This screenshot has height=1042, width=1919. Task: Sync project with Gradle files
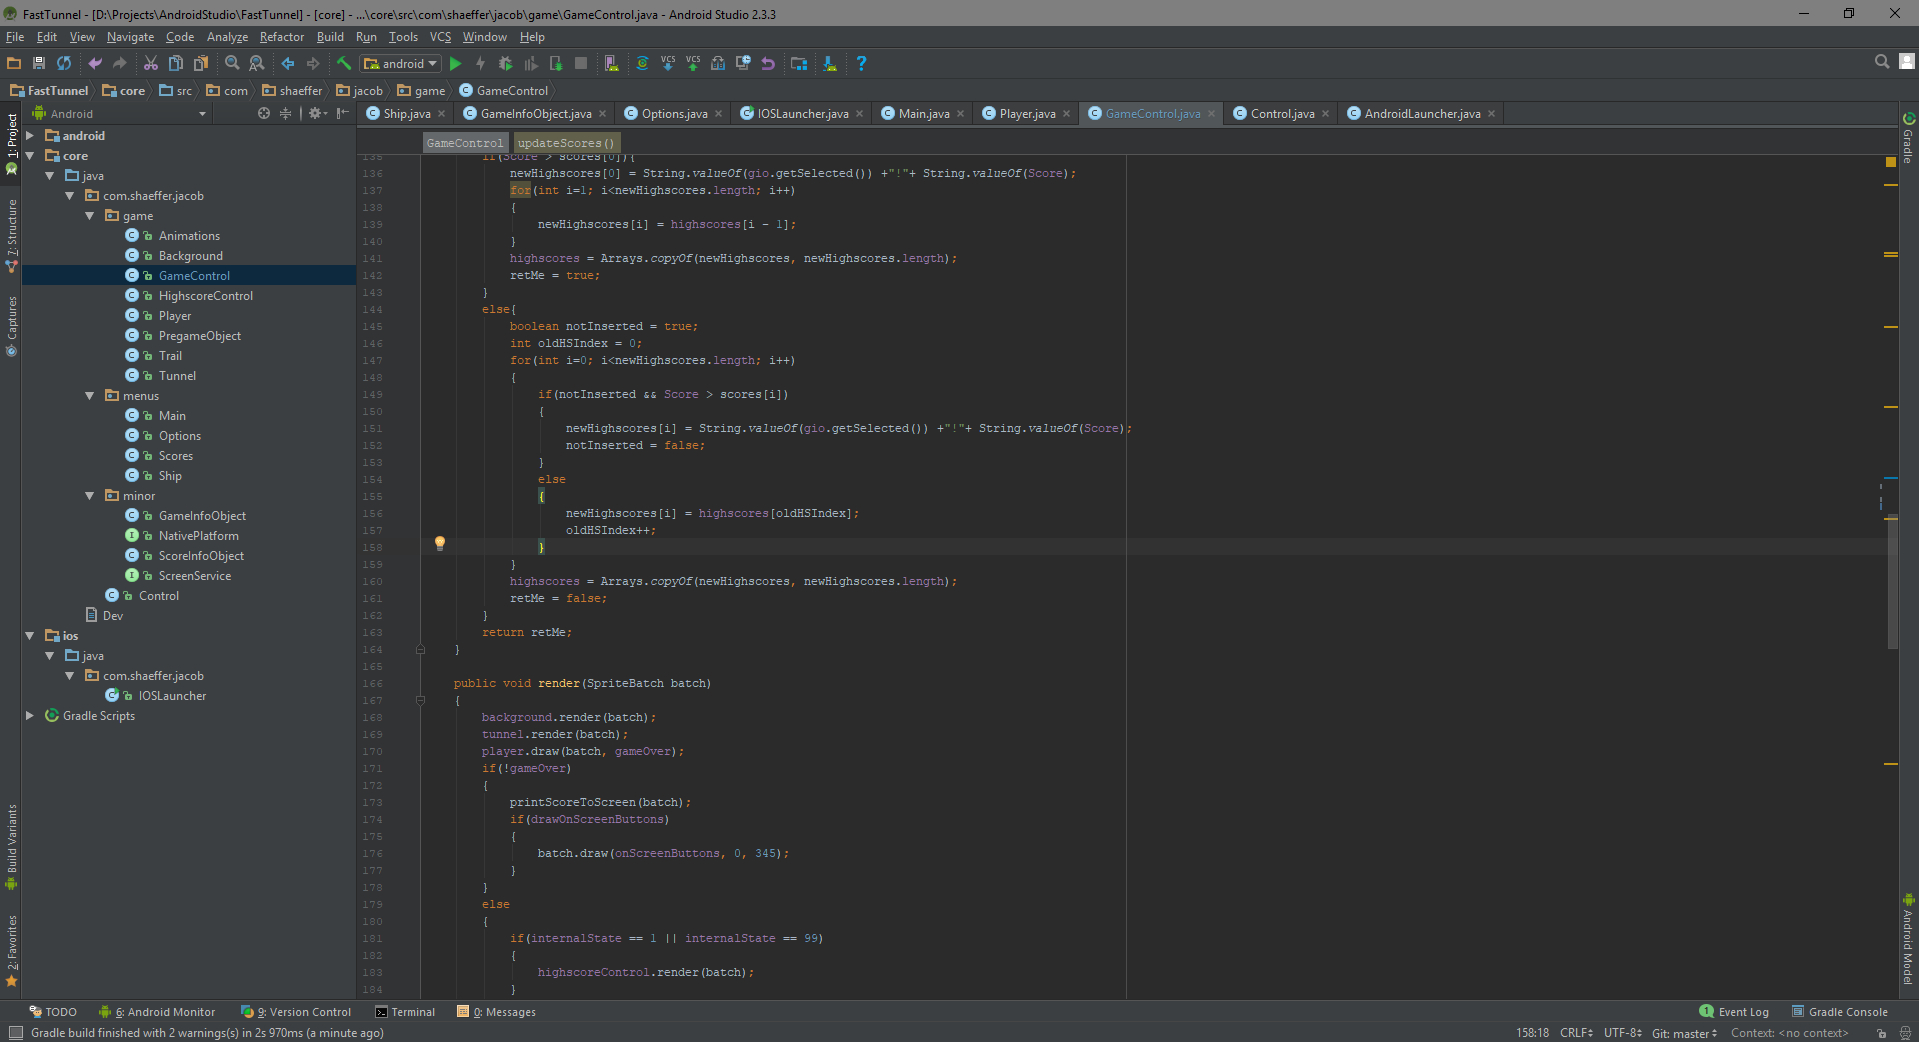642,63
